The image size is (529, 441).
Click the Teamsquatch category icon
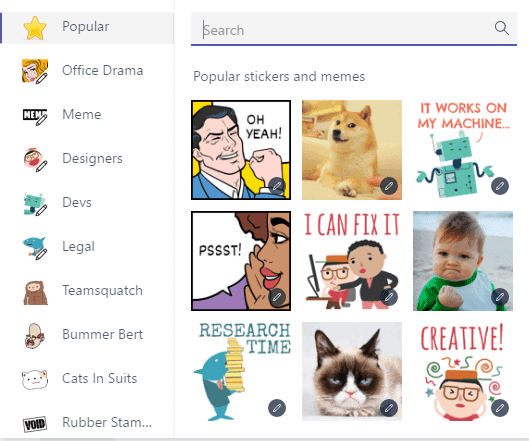(35, 292)
